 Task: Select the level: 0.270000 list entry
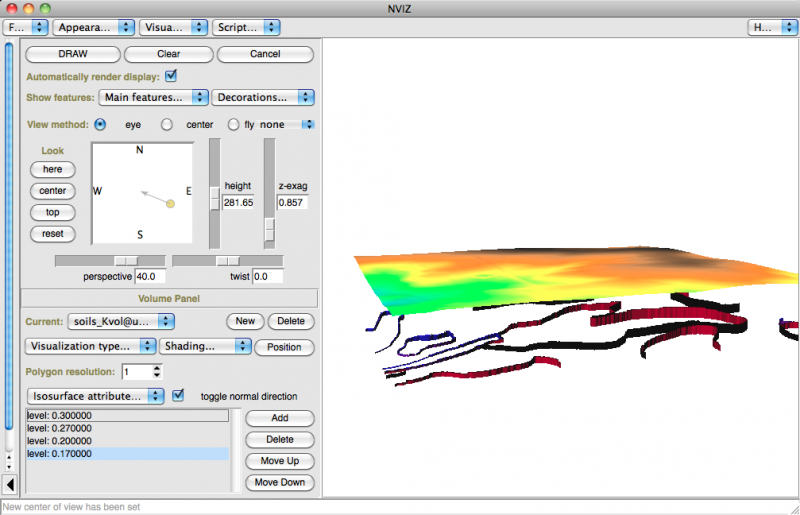click(x=127, y=428)
